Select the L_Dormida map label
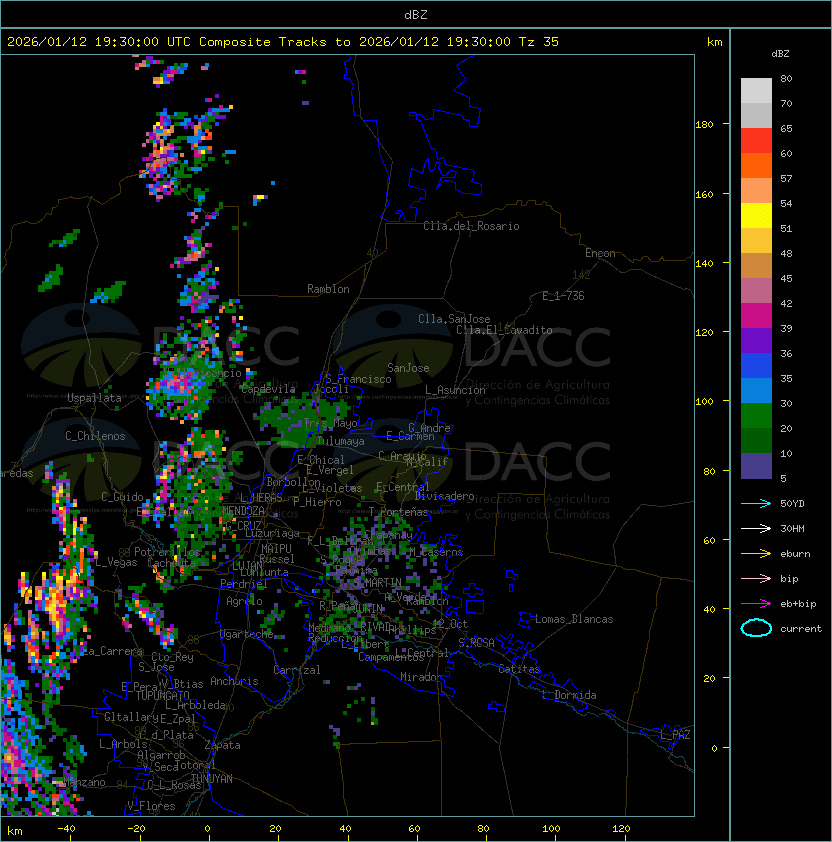832x842 pixels. (x=569, y=695)
